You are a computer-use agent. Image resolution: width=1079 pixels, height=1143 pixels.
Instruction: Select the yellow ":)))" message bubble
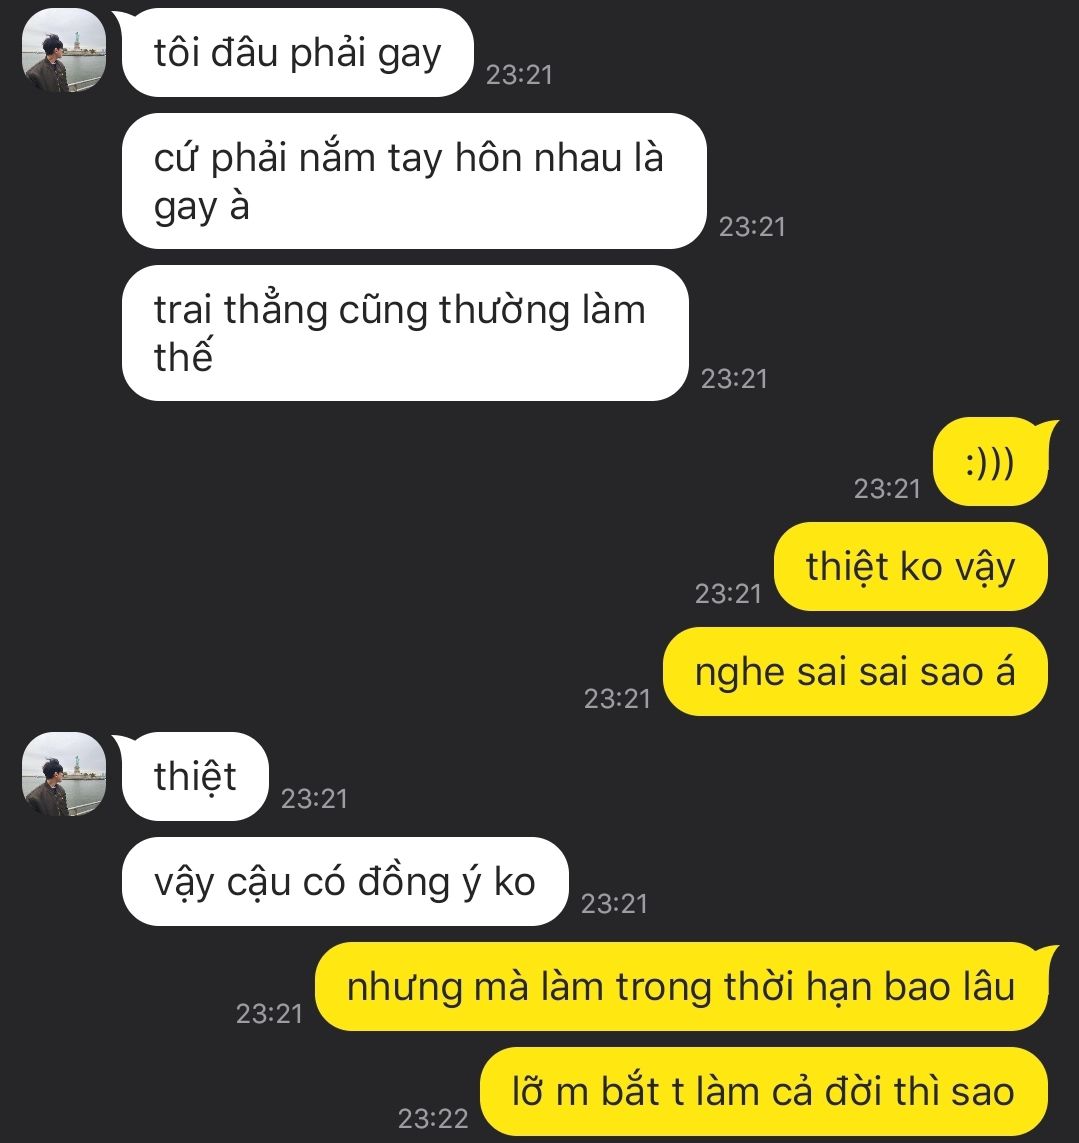[x=992, y=462]
